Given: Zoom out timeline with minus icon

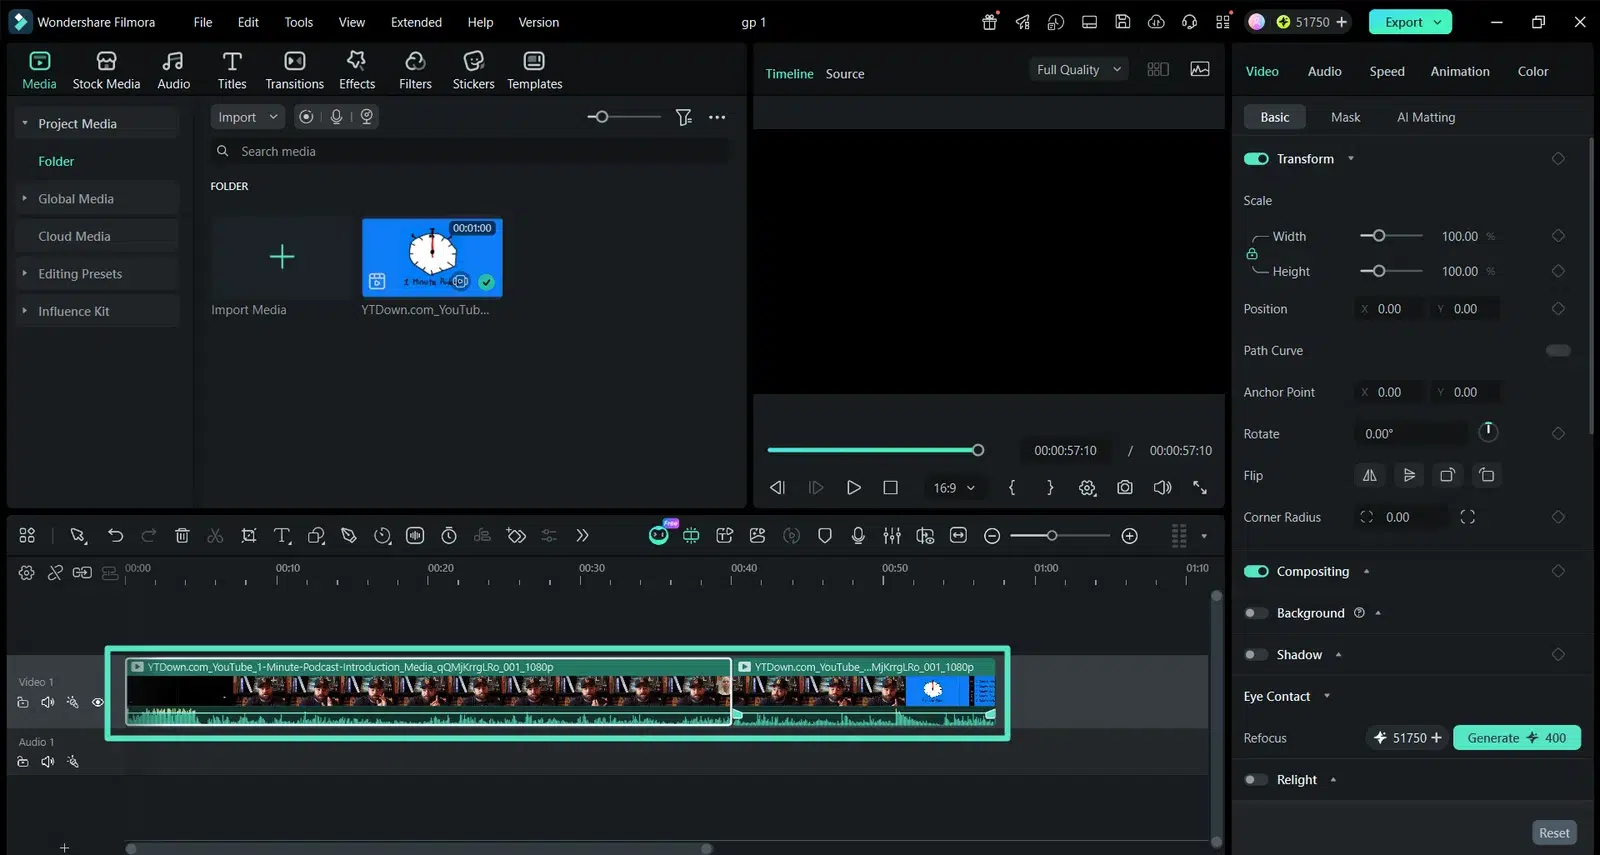Looking at the screenshot, I should 992,536.
